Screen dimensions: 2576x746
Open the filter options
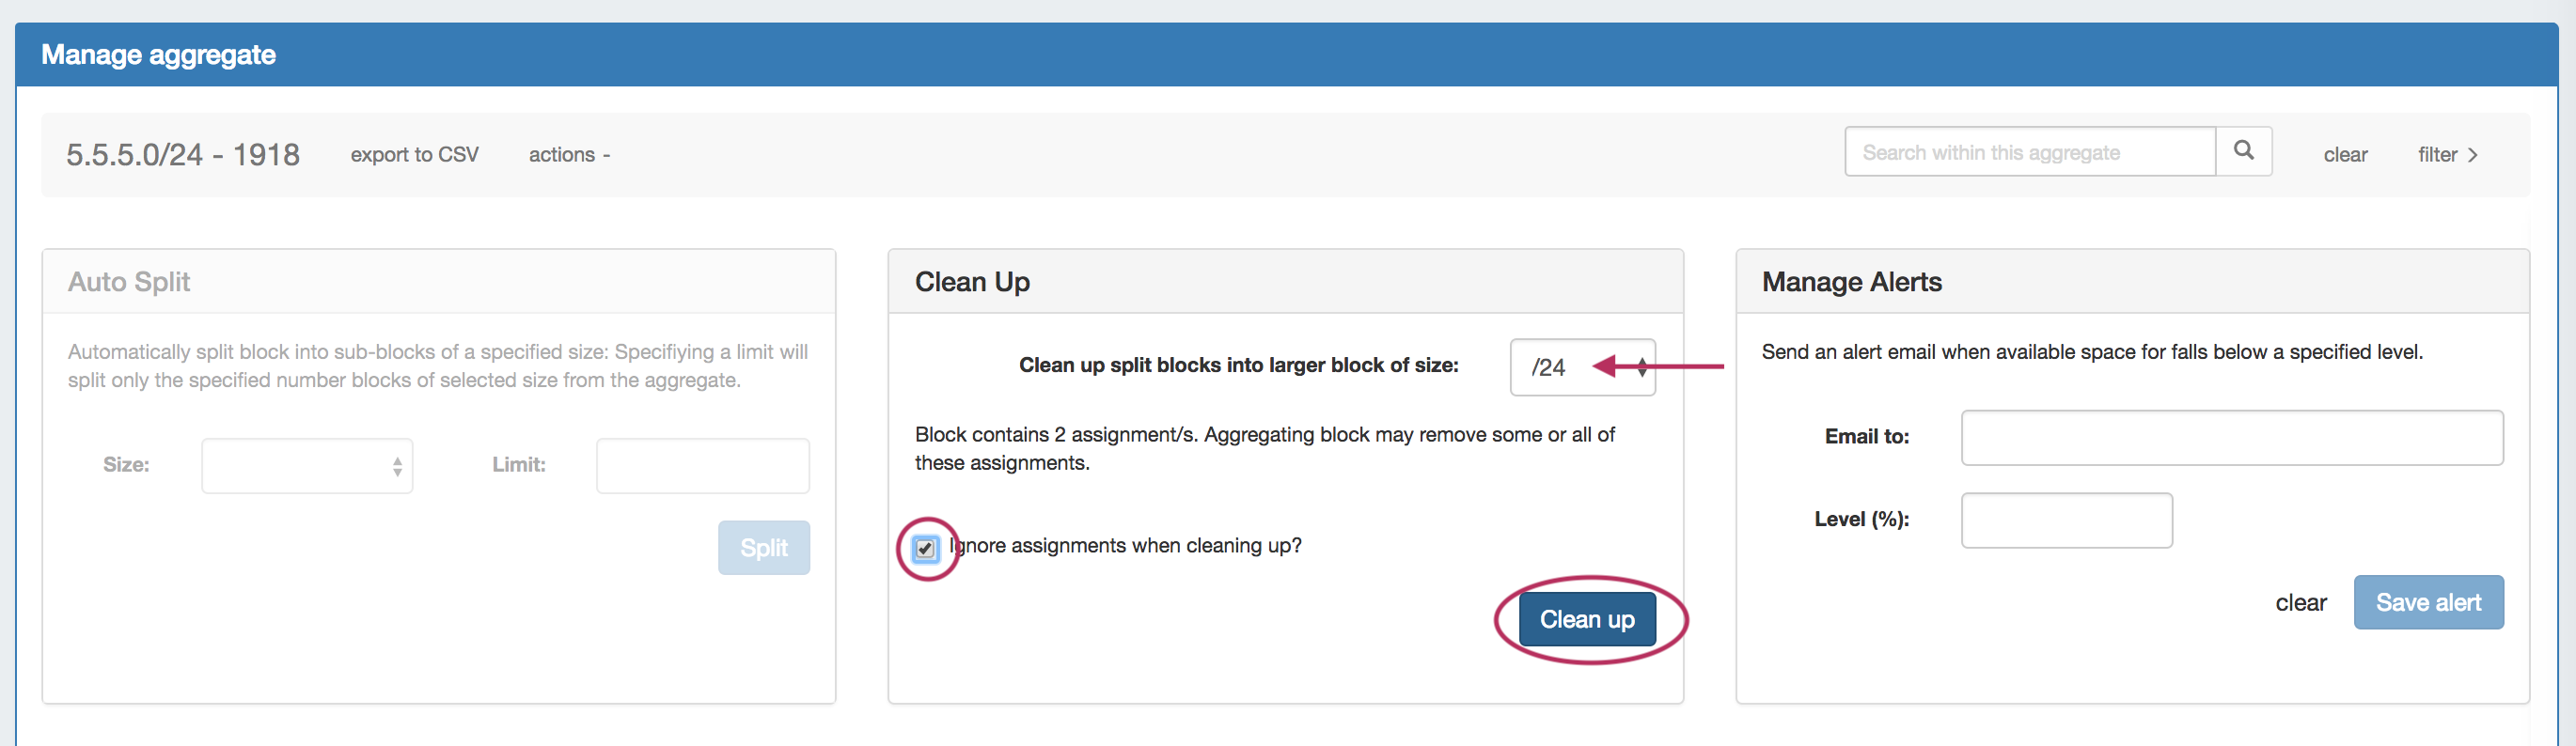pyautogui.click(x=2437, y=155)
